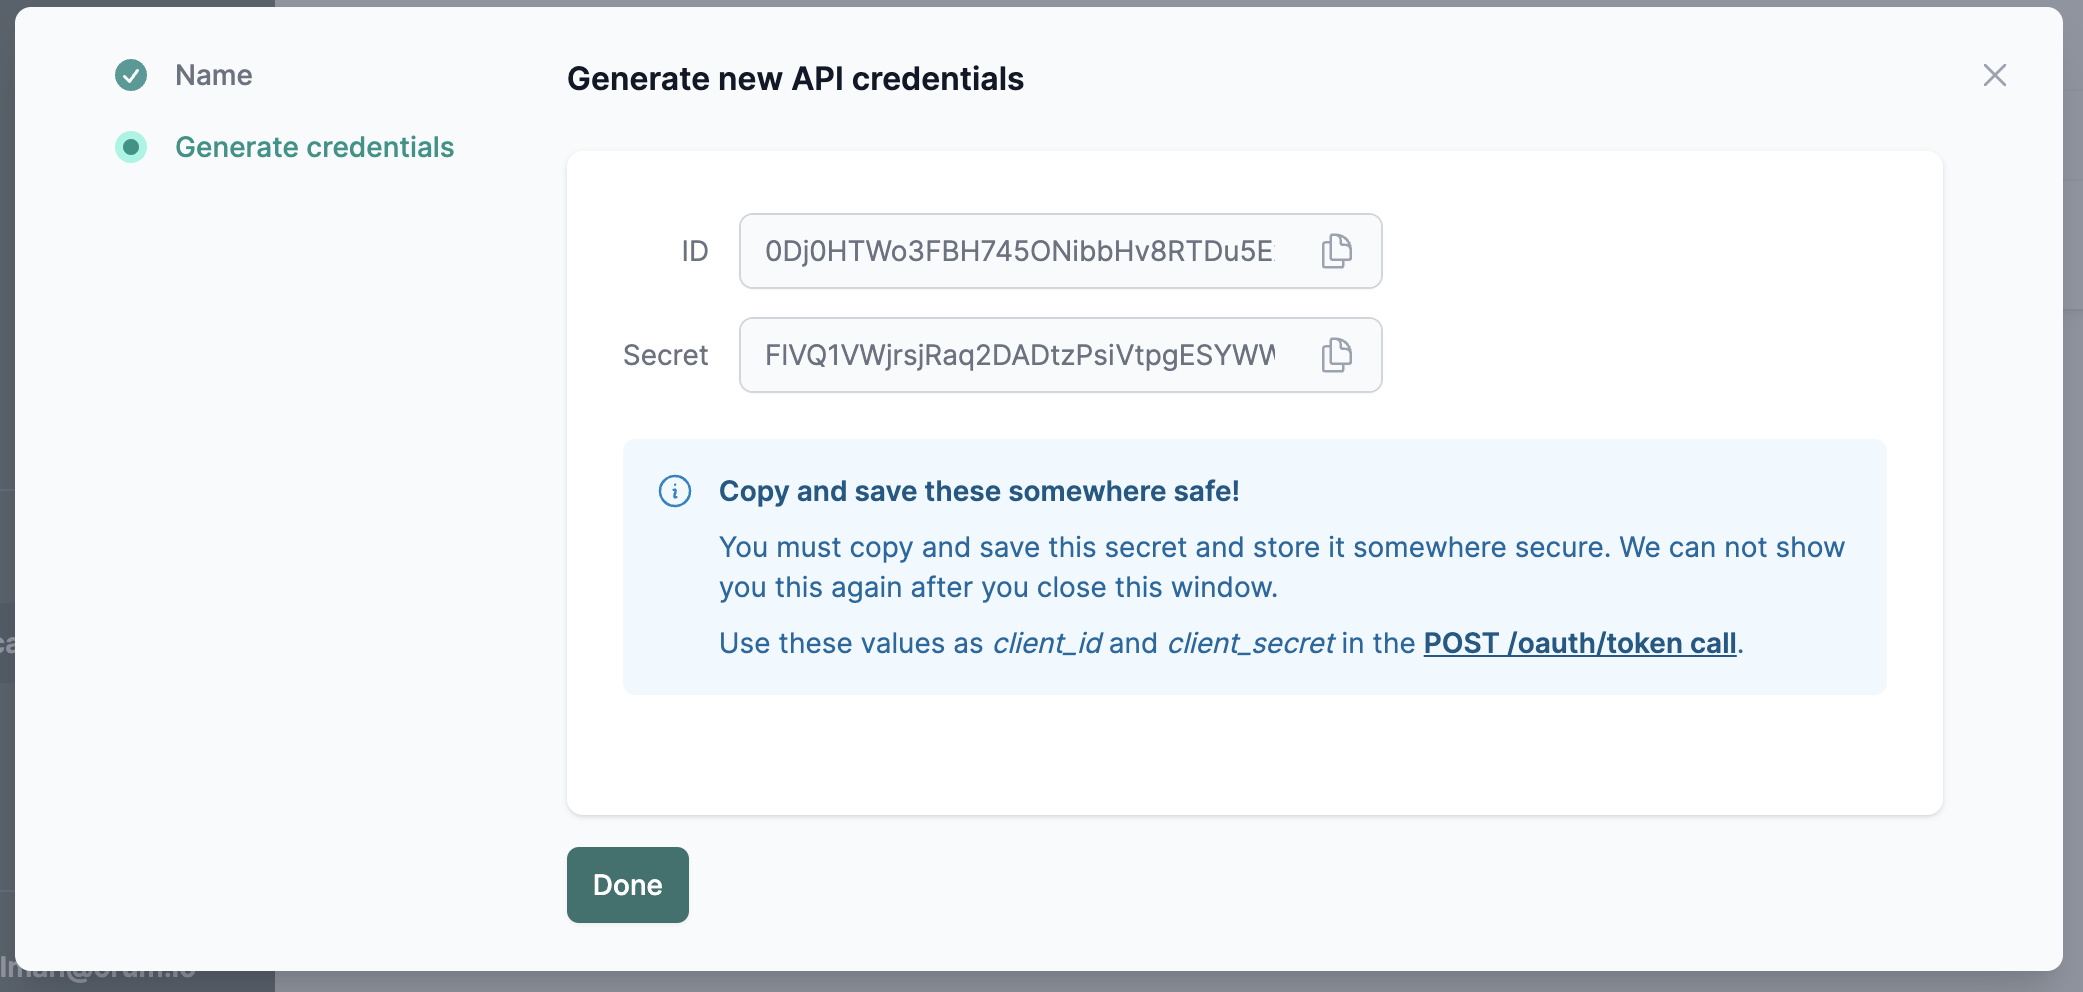The width and height of the screenshot is (2083, 992).
Task: Click the active step dot beside Generate credentials
Action: [131, 147]
